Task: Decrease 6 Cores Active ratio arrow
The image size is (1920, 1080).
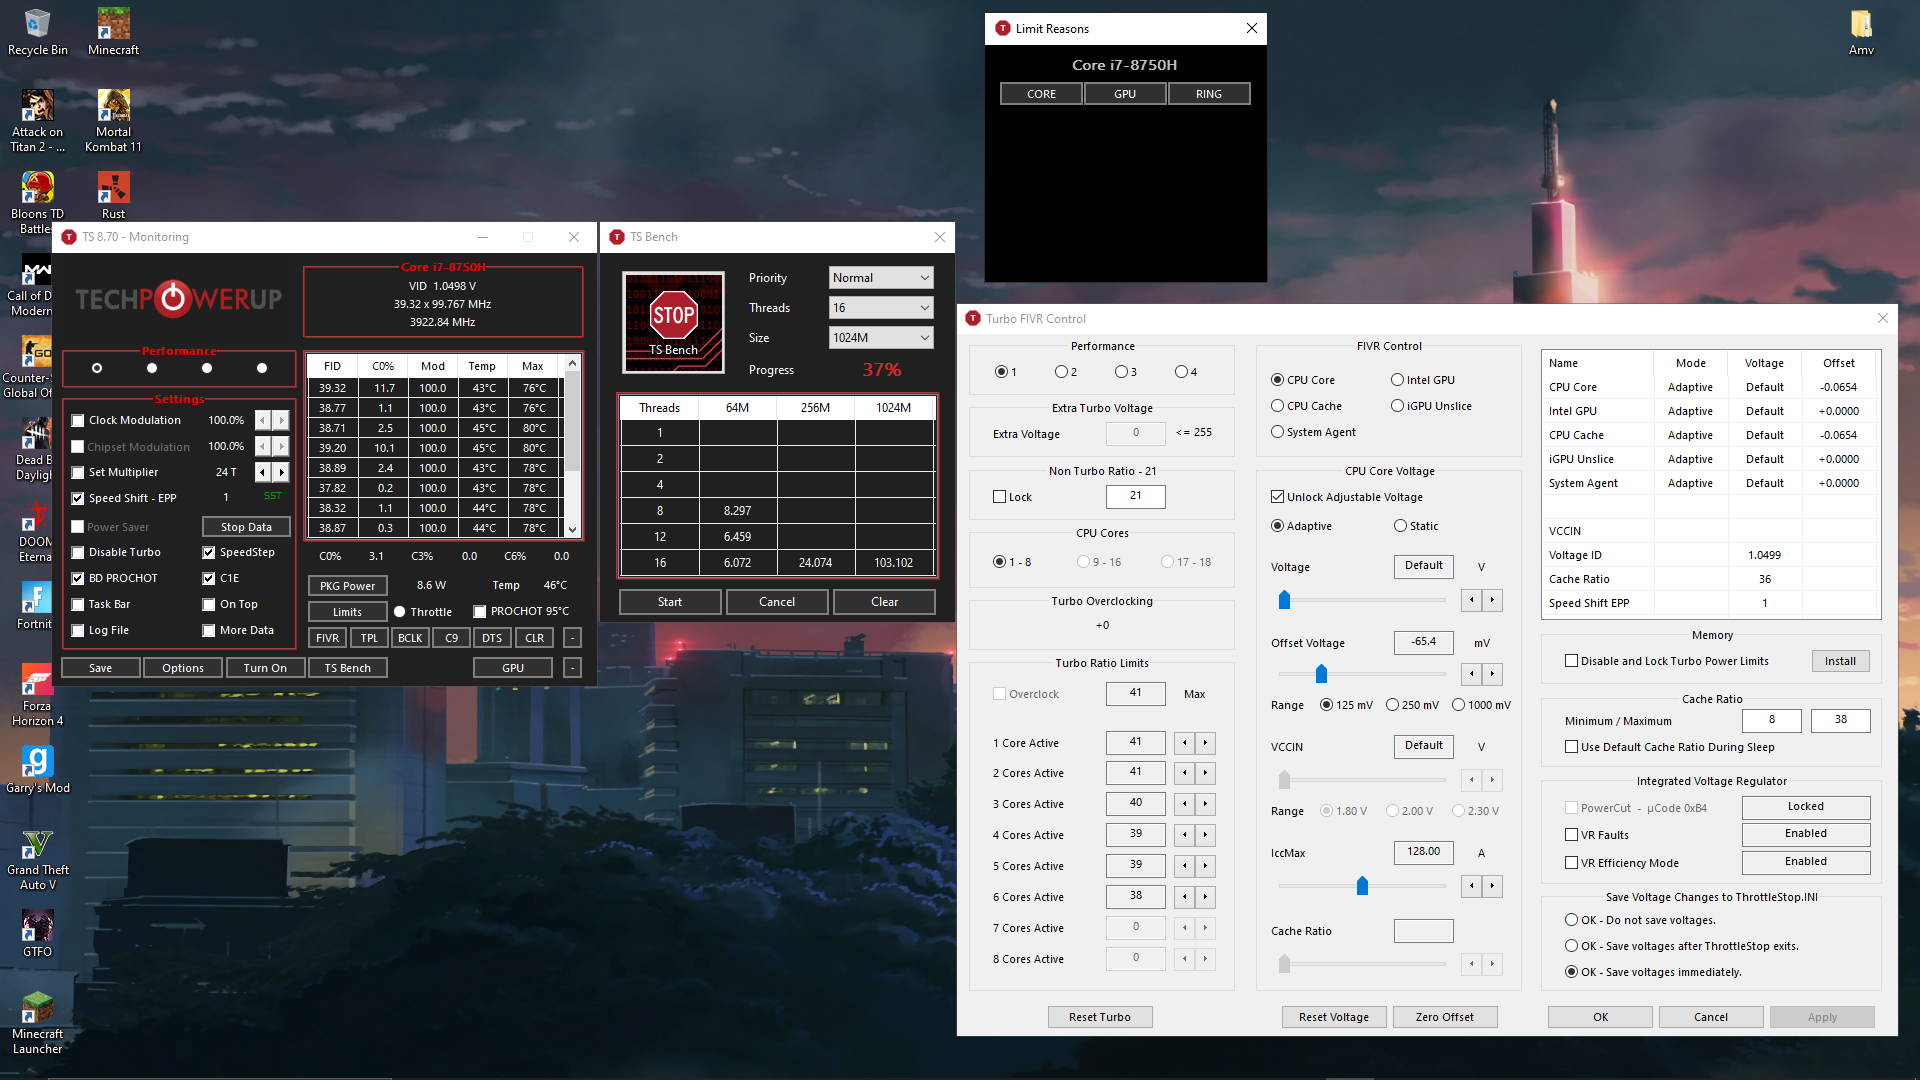Action: 1185,897
